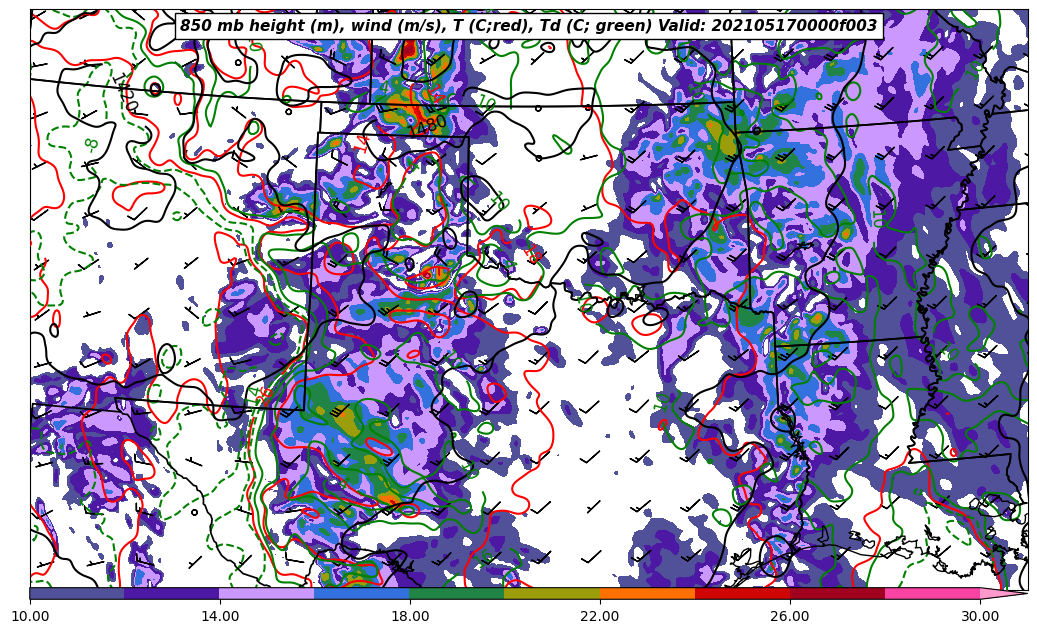
Task: Click the colorbar tick label 14.00
Action: point(220,616)
